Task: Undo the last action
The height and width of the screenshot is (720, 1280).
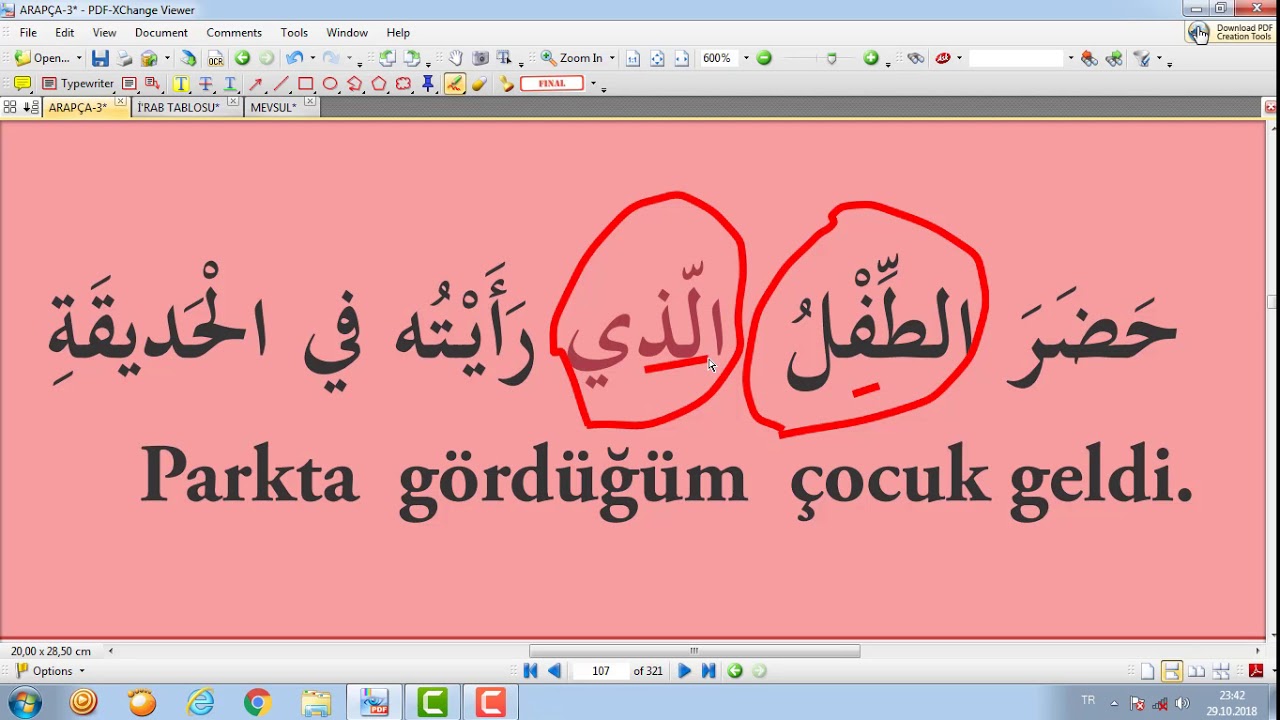Action: (293, 58)
